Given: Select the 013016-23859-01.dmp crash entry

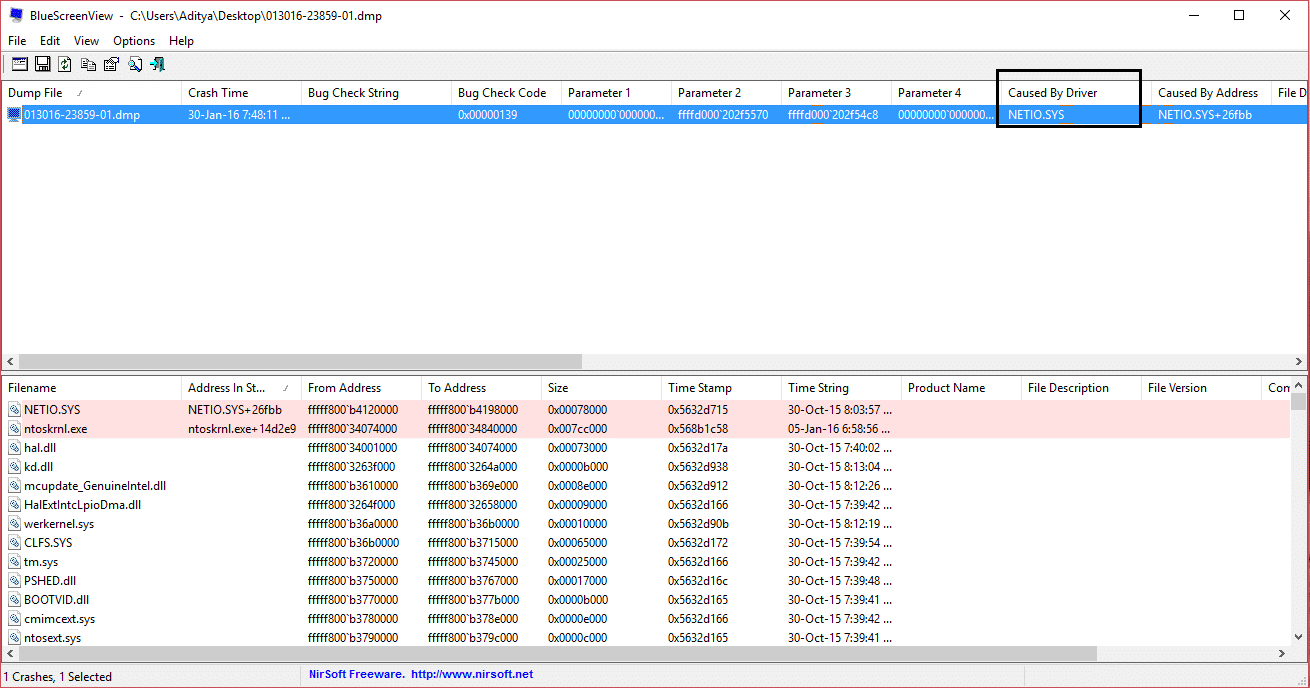Looking at the screenshot, I should [82, 115].
